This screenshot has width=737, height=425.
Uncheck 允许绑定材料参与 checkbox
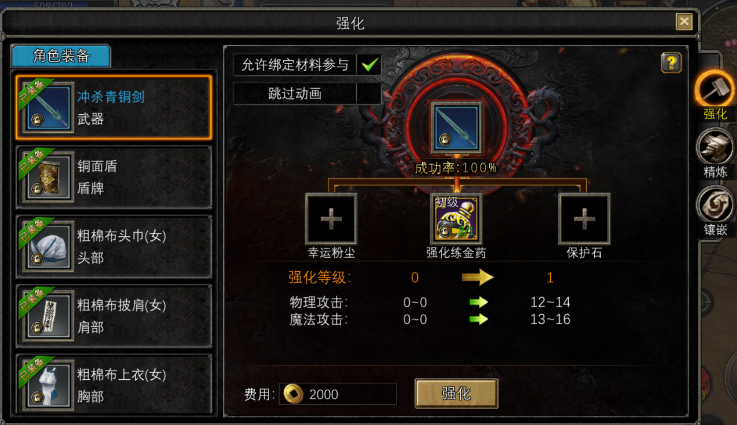click(369, 64)
